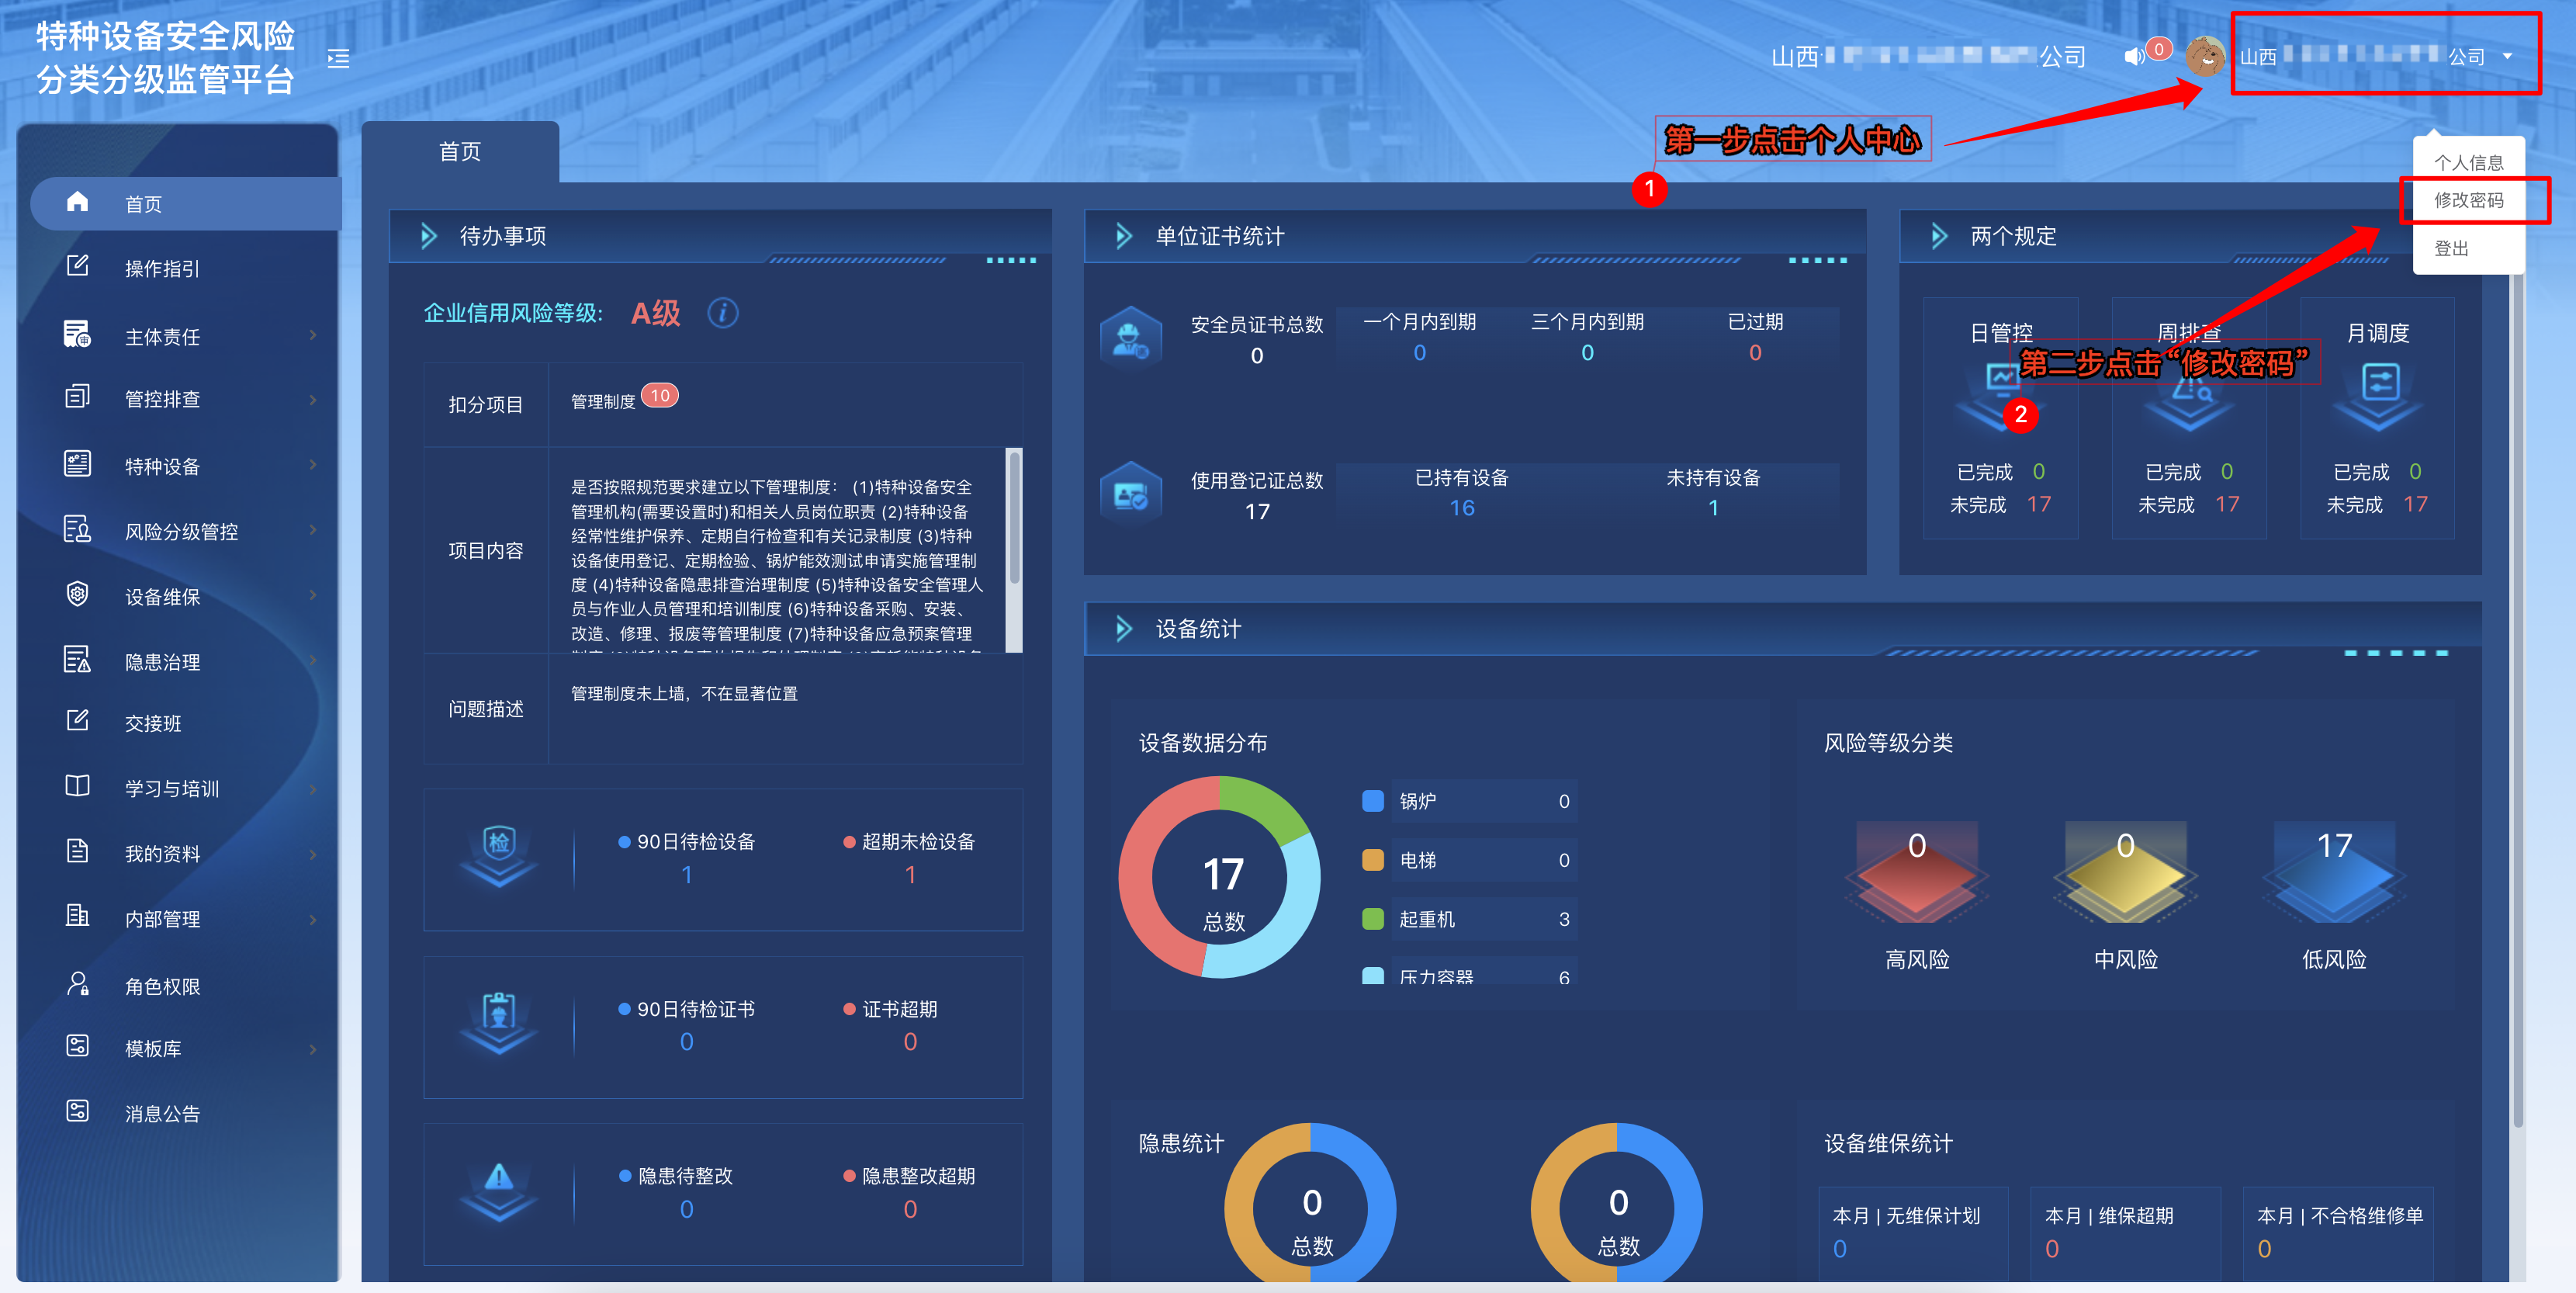Screen dimensions: 2576x1293
Task: Click the credit risk info icon
Action: click(x=722, y=313)
